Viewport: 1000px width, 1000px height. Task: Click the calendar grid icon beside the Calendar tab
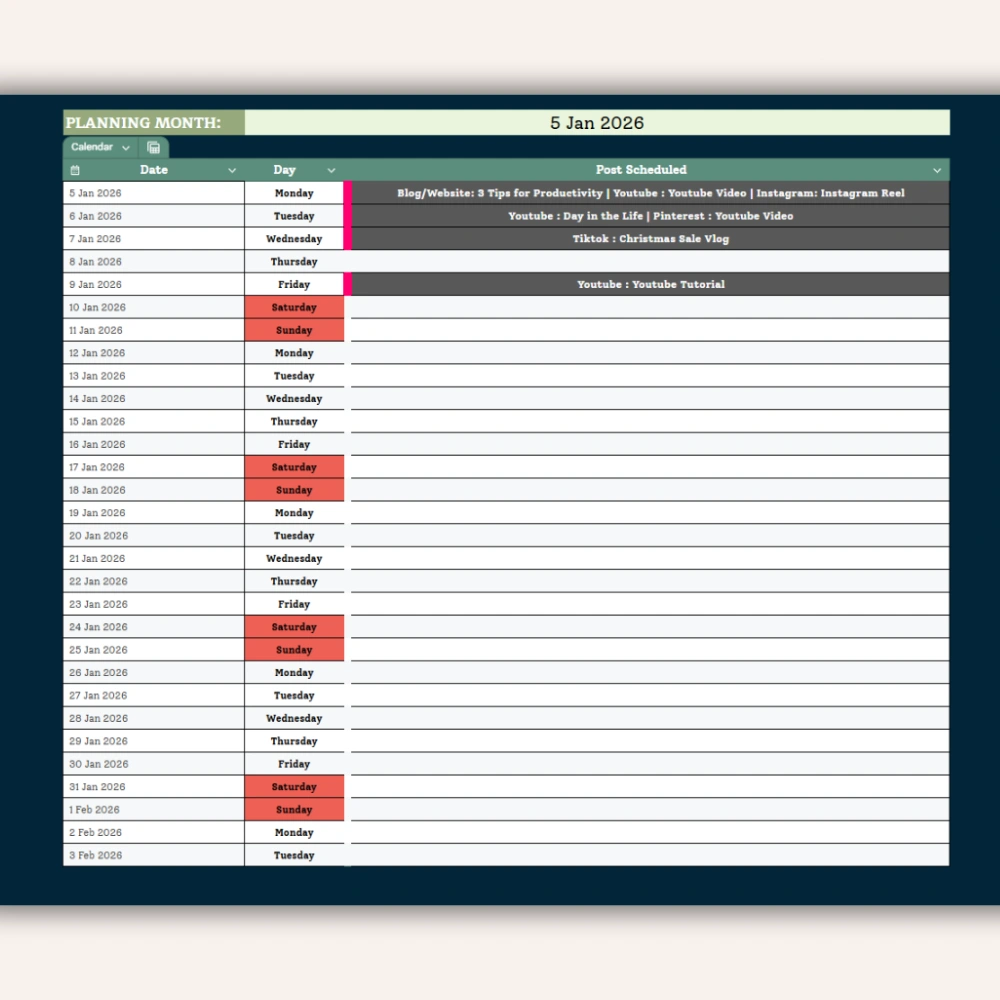155,147
